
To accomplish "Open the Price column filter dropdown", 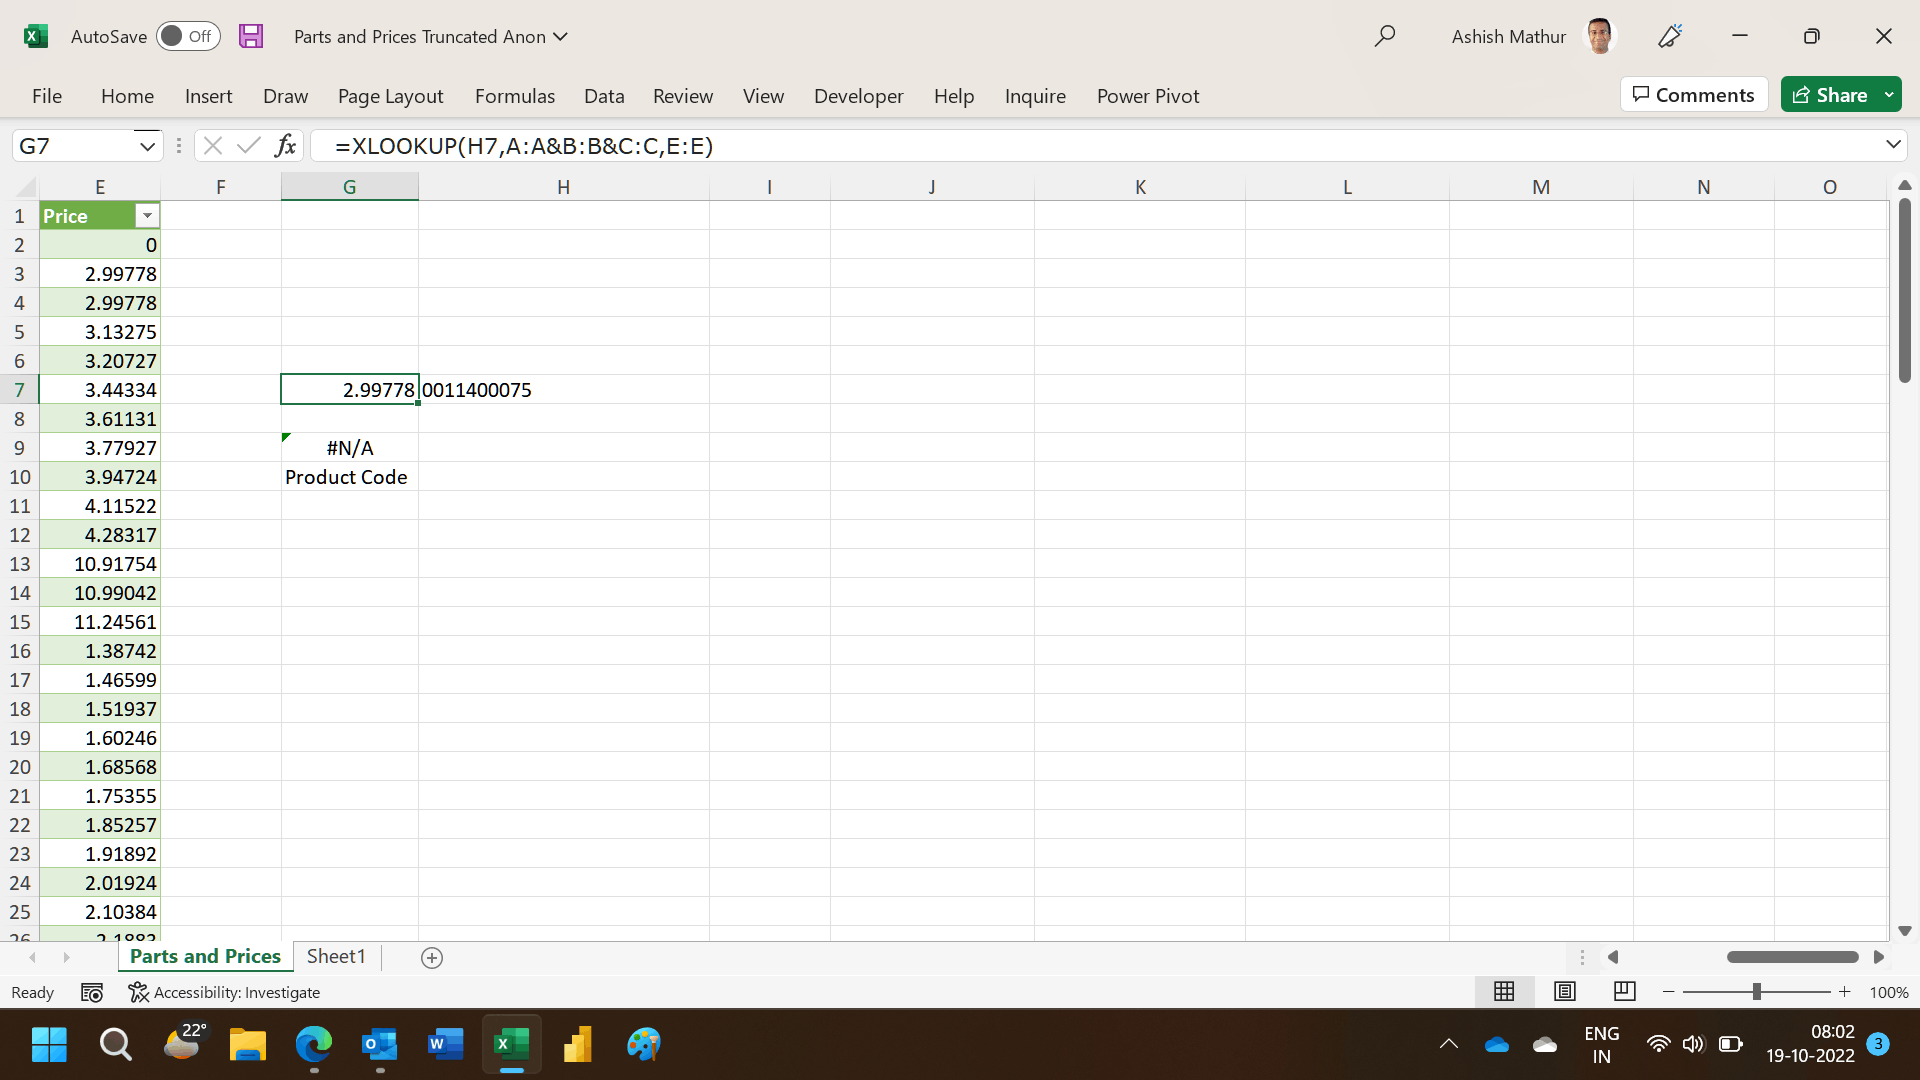I will click(147, 216).
